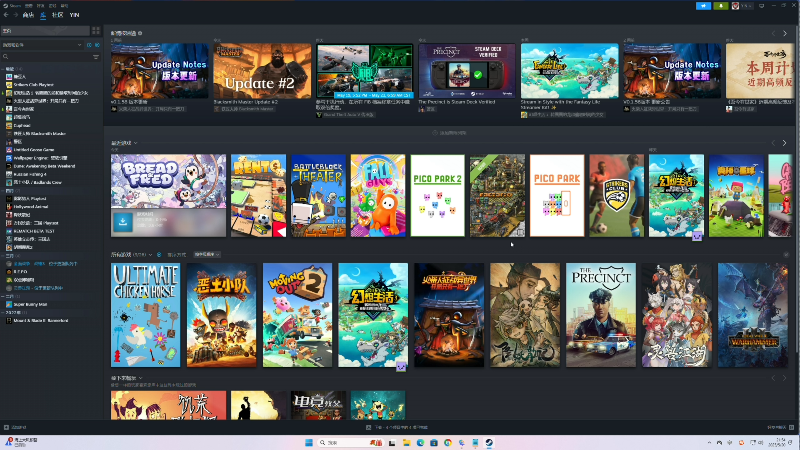Open the YIN profile tab
The image size is (800, 450).
(74, 15)
